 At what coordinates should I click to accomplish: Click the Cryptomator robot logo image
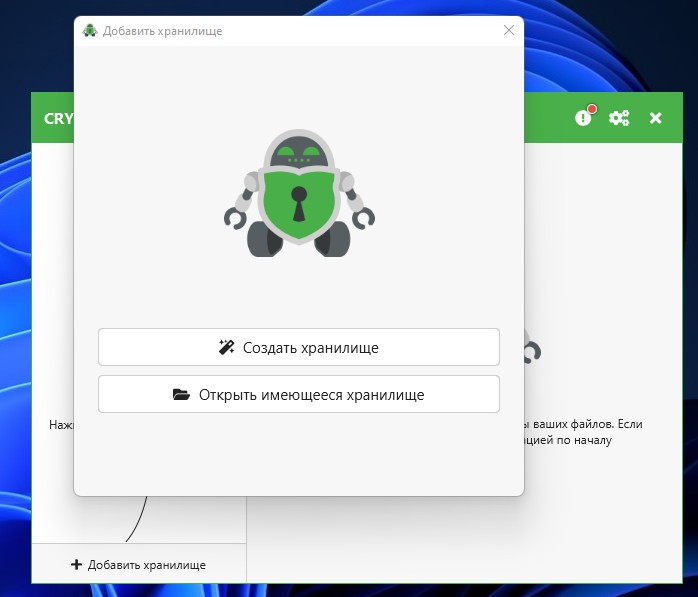click(x=299, y=193)
